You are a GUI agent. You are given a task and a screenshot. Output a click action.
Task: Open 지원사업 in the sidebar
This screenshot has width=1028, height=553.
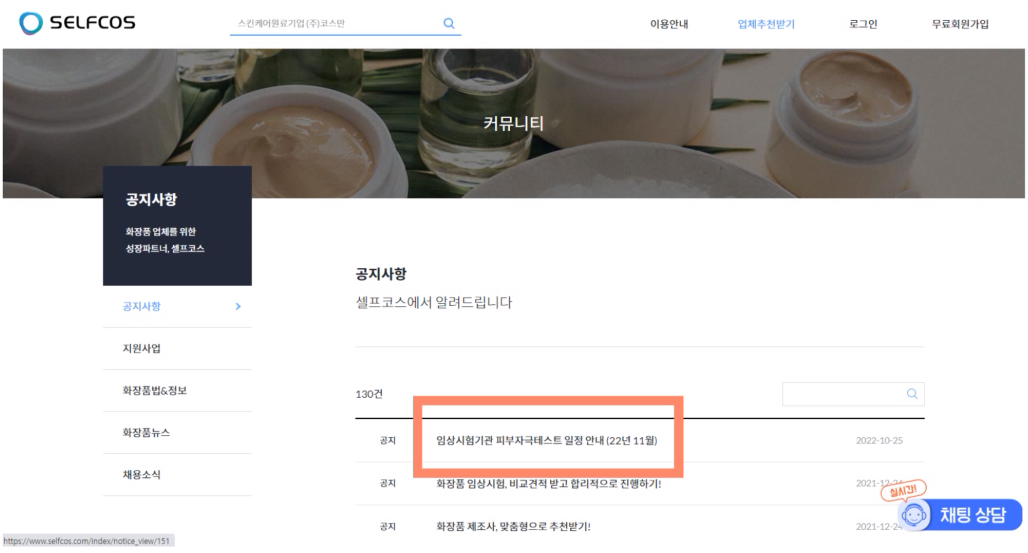click(x=135, y=349)
